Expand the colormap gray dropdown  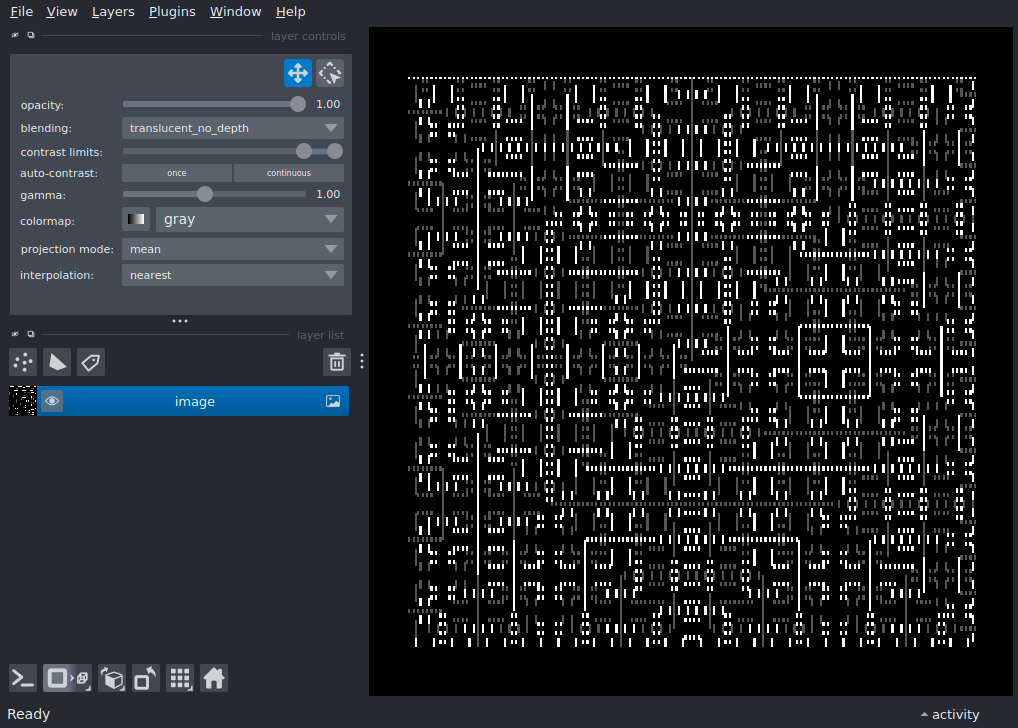(249, 220)
